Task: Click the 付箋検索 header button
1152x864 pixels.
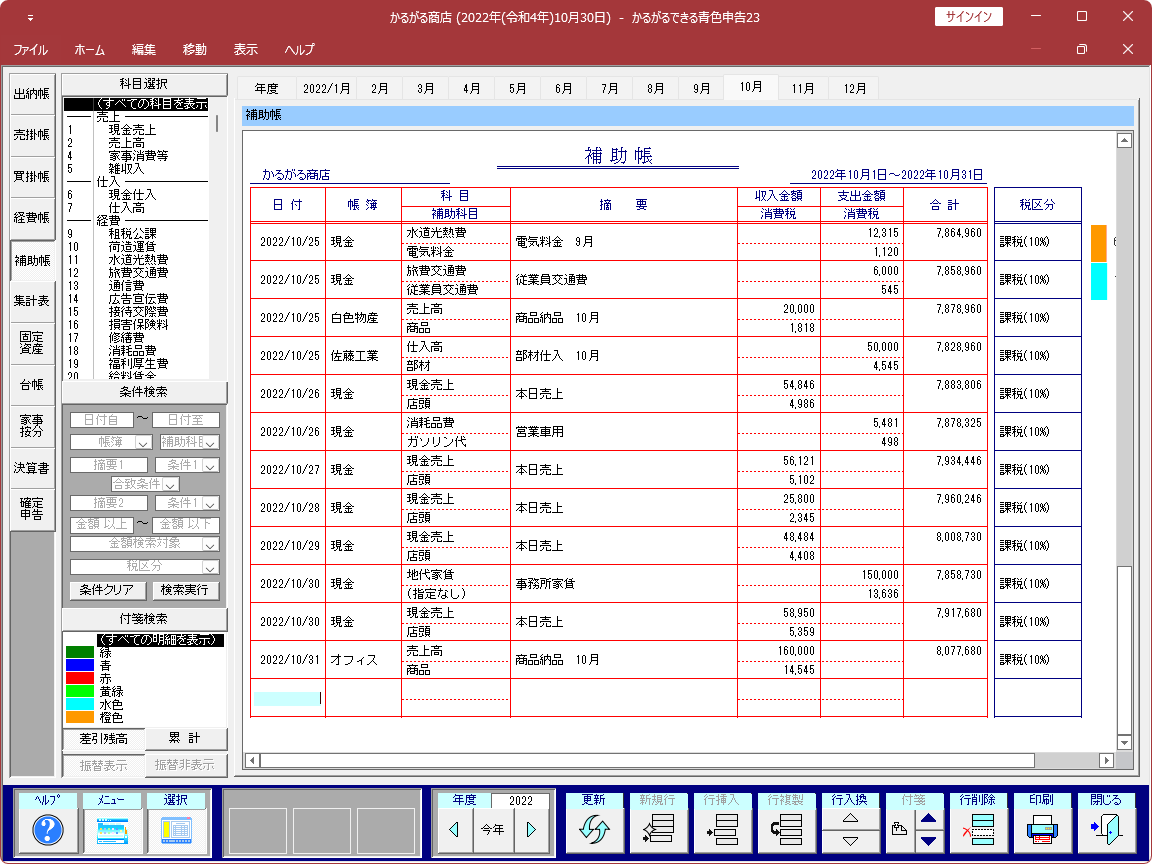Action: (144, 619)
